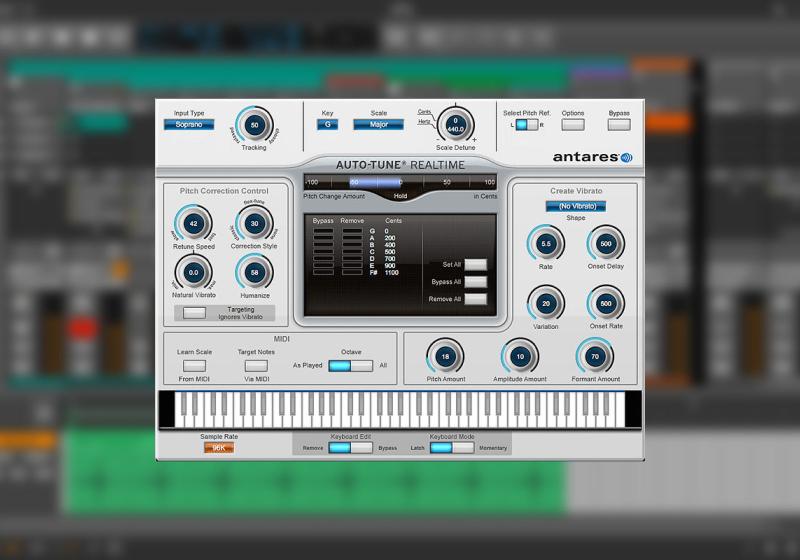The image size is (800, 560).
Task: Click the Formant Amount knob
Action: coord(595,357)
